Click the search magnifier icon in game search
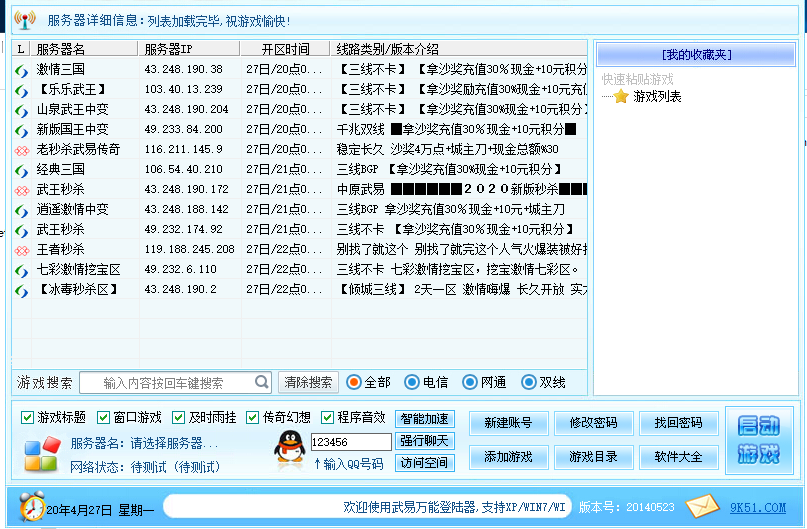This screenshot has height=529, width=807. [x=261, y=382]
